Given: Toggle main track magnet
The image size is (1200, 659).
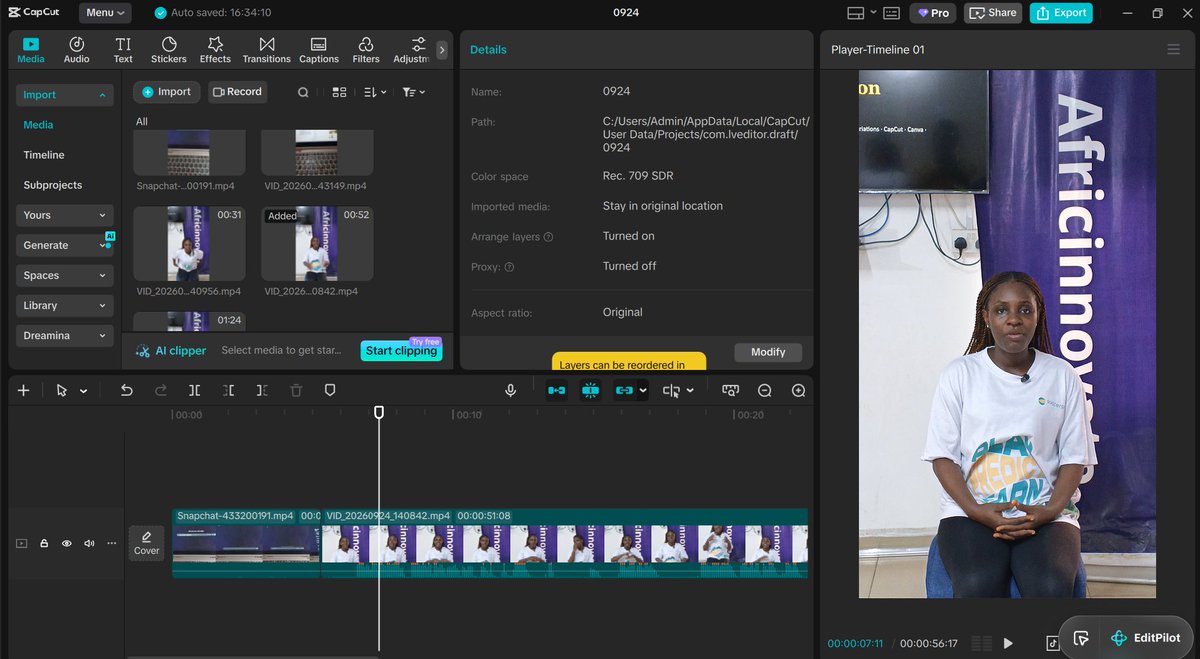Looking at the screenshot, I should [557, 391].
